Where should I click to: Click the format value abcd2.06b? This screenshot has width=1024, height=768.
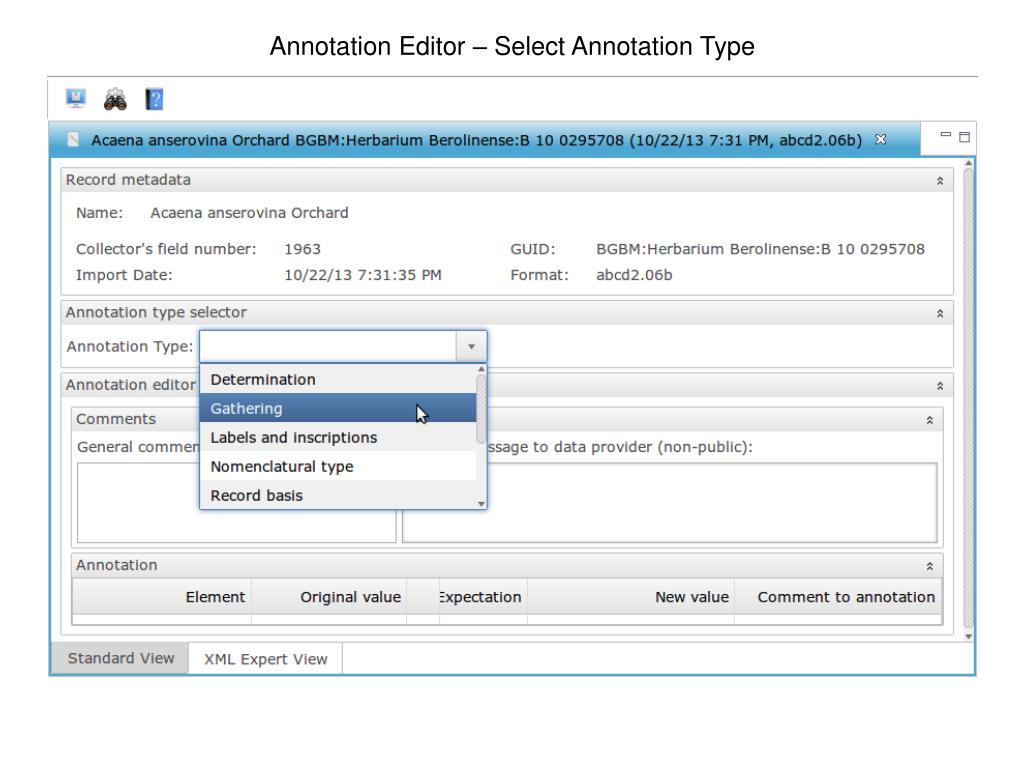(633, 275)
